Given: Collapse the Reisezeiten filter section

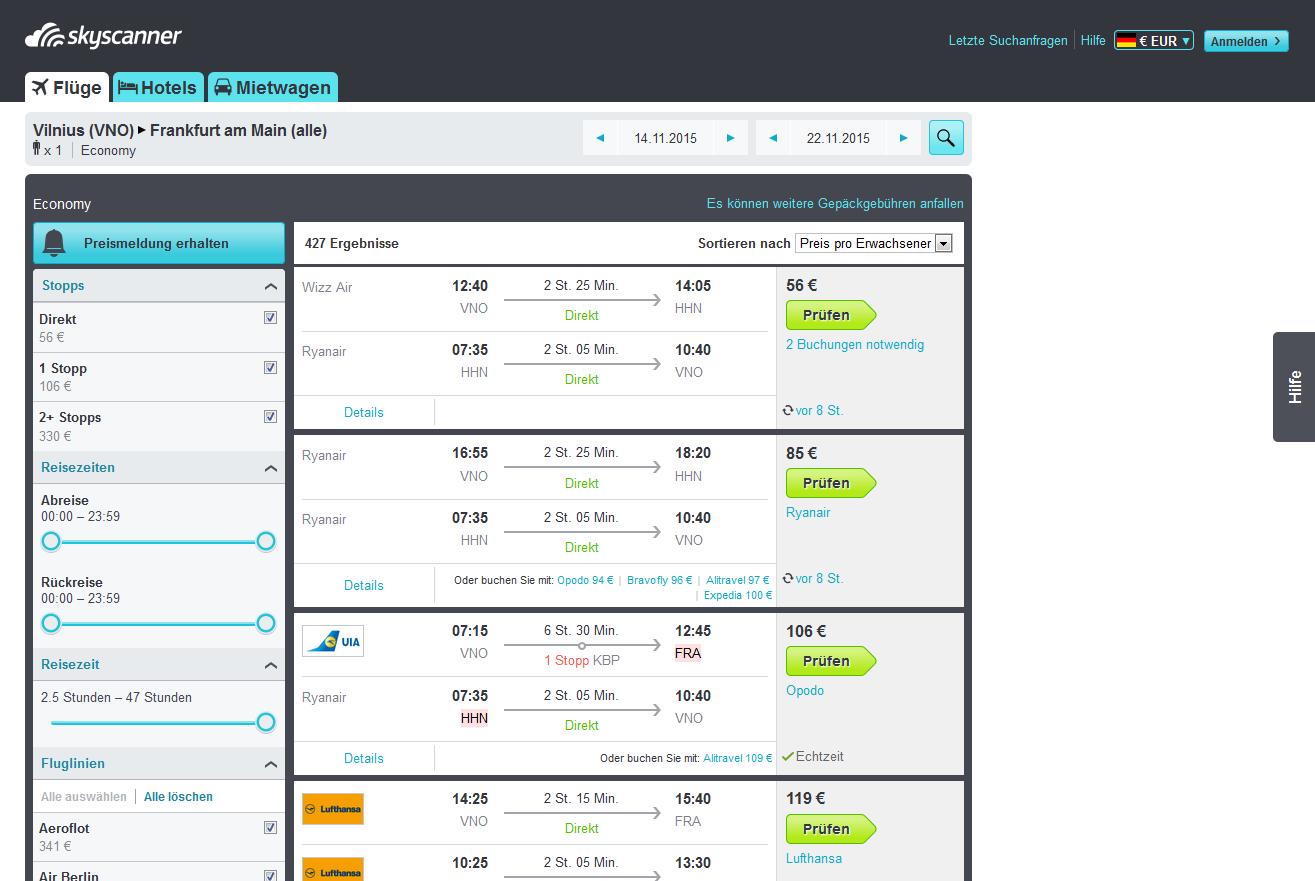Looking at the screenshot, I should pyautogui.click(x=270, y=468).
